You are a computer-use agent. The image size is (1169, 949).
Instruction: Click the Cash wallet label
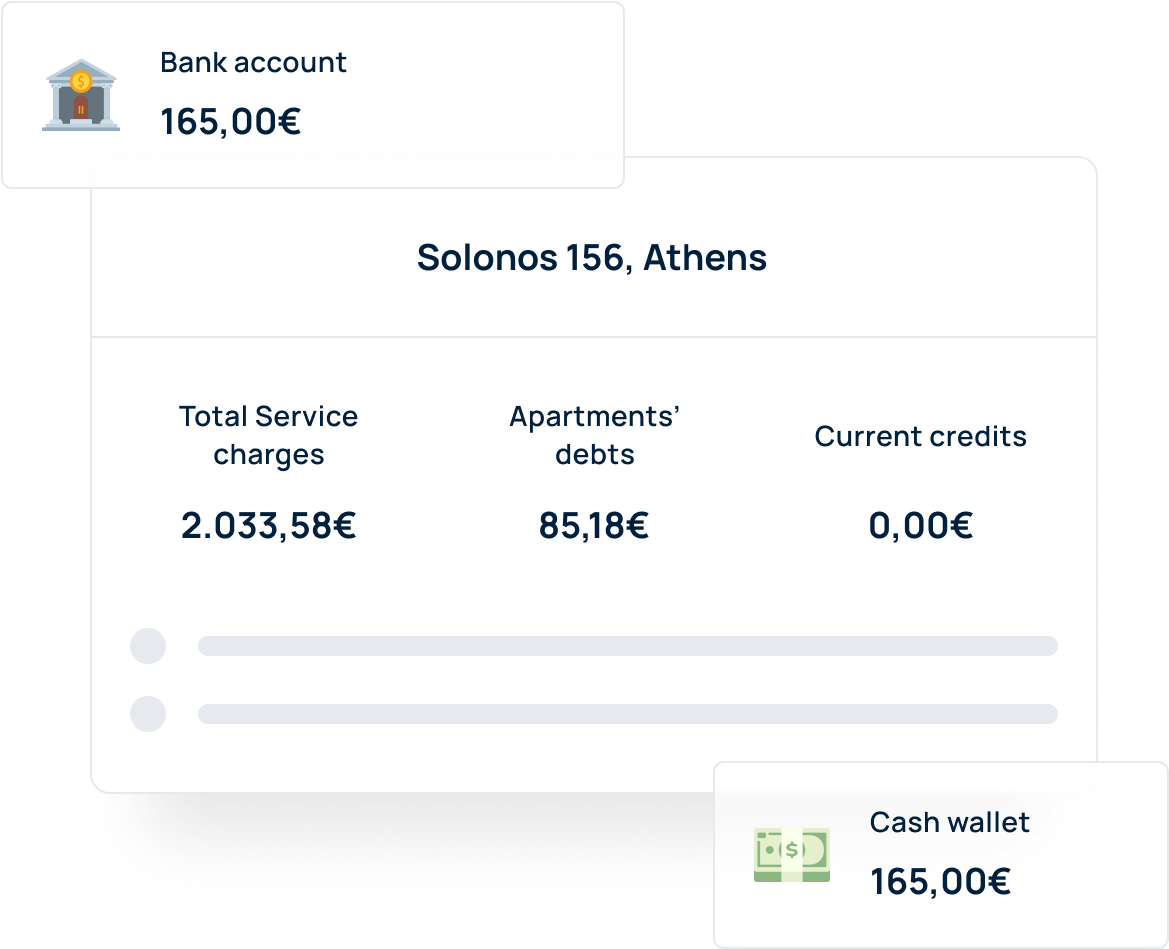[949, 822]
